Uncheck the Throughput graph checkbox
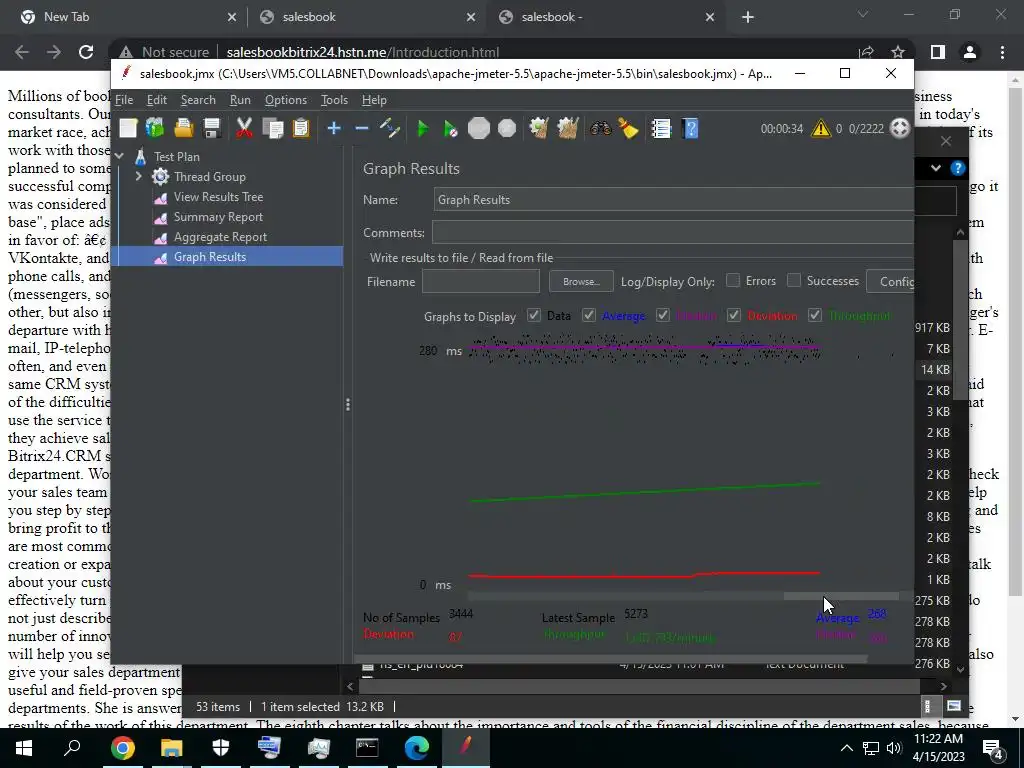Image resolution: width=1024 pixels, height=768 pixels. coord(814,315)
